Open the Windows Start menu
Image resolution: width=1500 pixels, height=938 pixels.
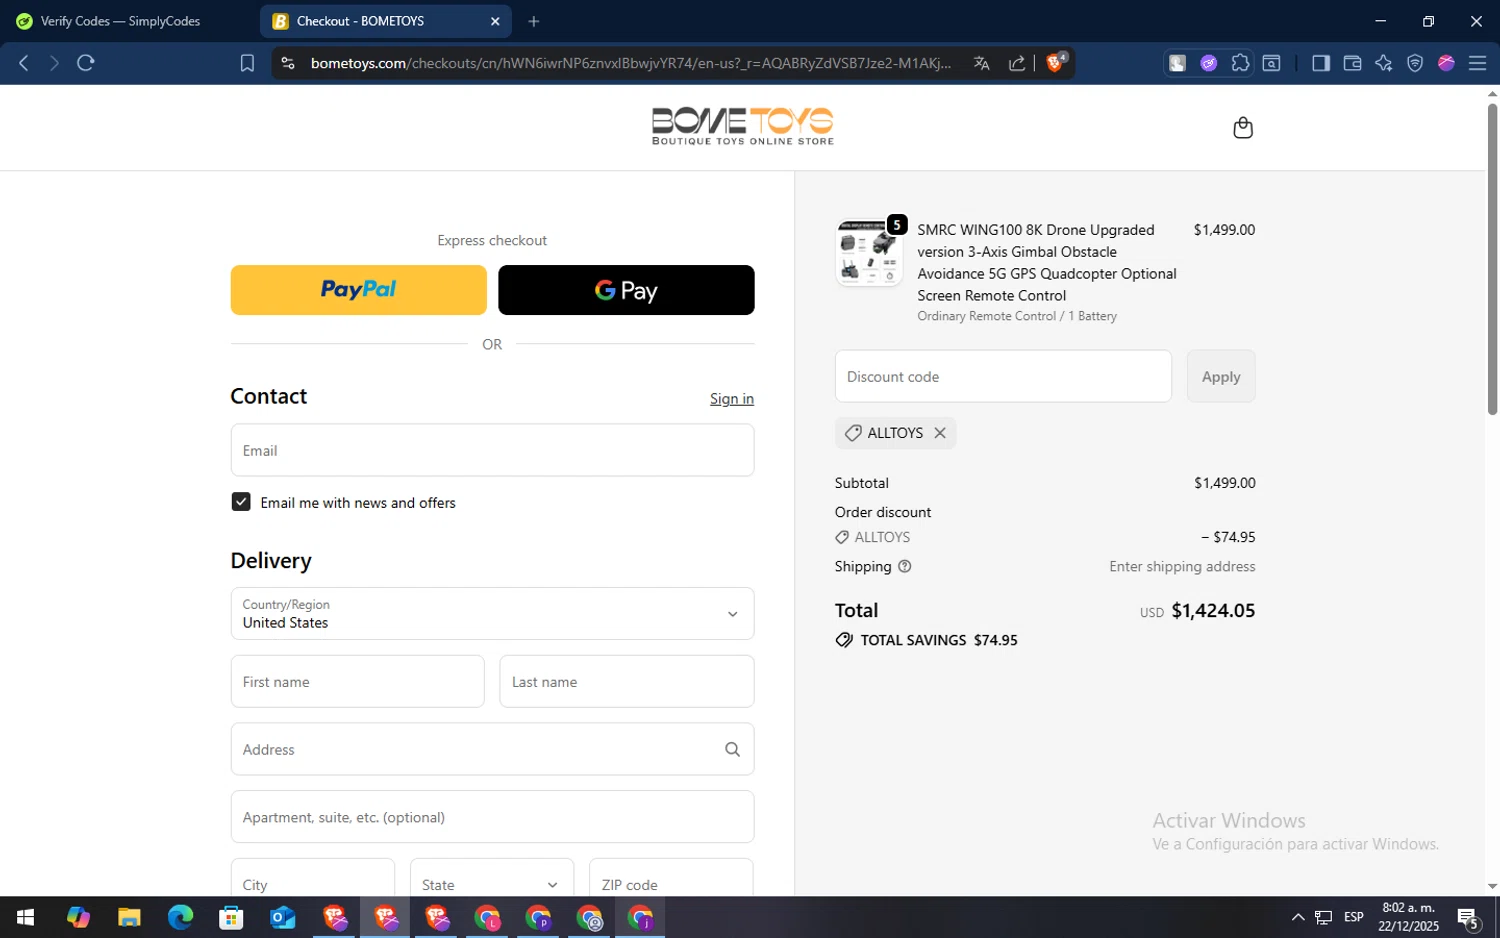tap(26, 917)
